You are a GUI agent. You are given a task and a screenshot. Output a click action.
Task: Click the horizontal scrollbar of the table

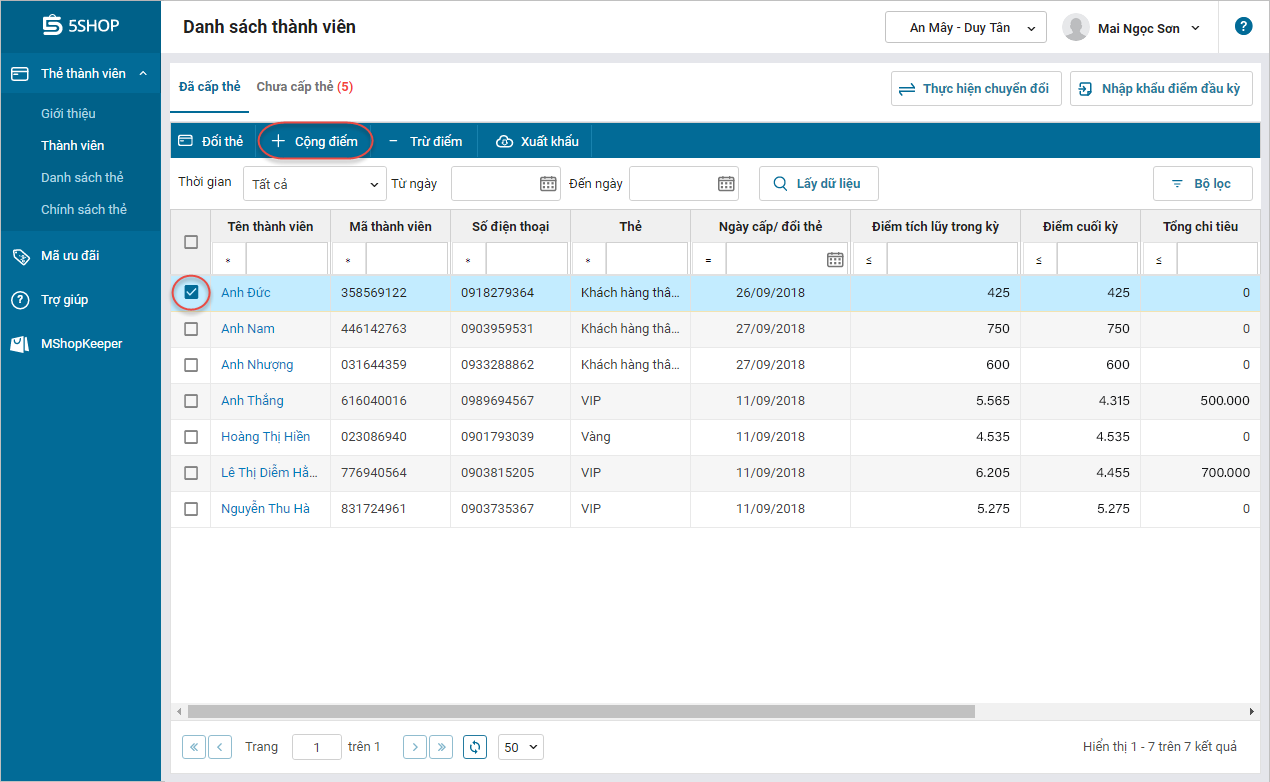(x=580, y=711)
